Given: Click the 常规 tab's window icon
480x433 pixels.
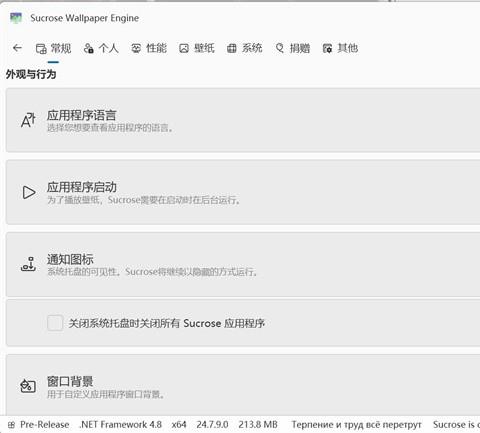Looking at the screenshot, I should [41, 49].
